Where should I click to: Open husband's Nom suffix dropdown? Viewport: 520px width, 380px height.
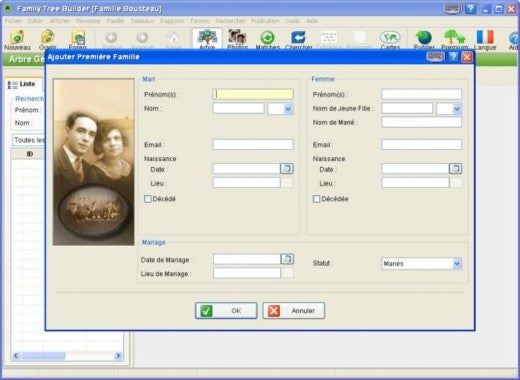pyautogui.click(x=288, y=109)
